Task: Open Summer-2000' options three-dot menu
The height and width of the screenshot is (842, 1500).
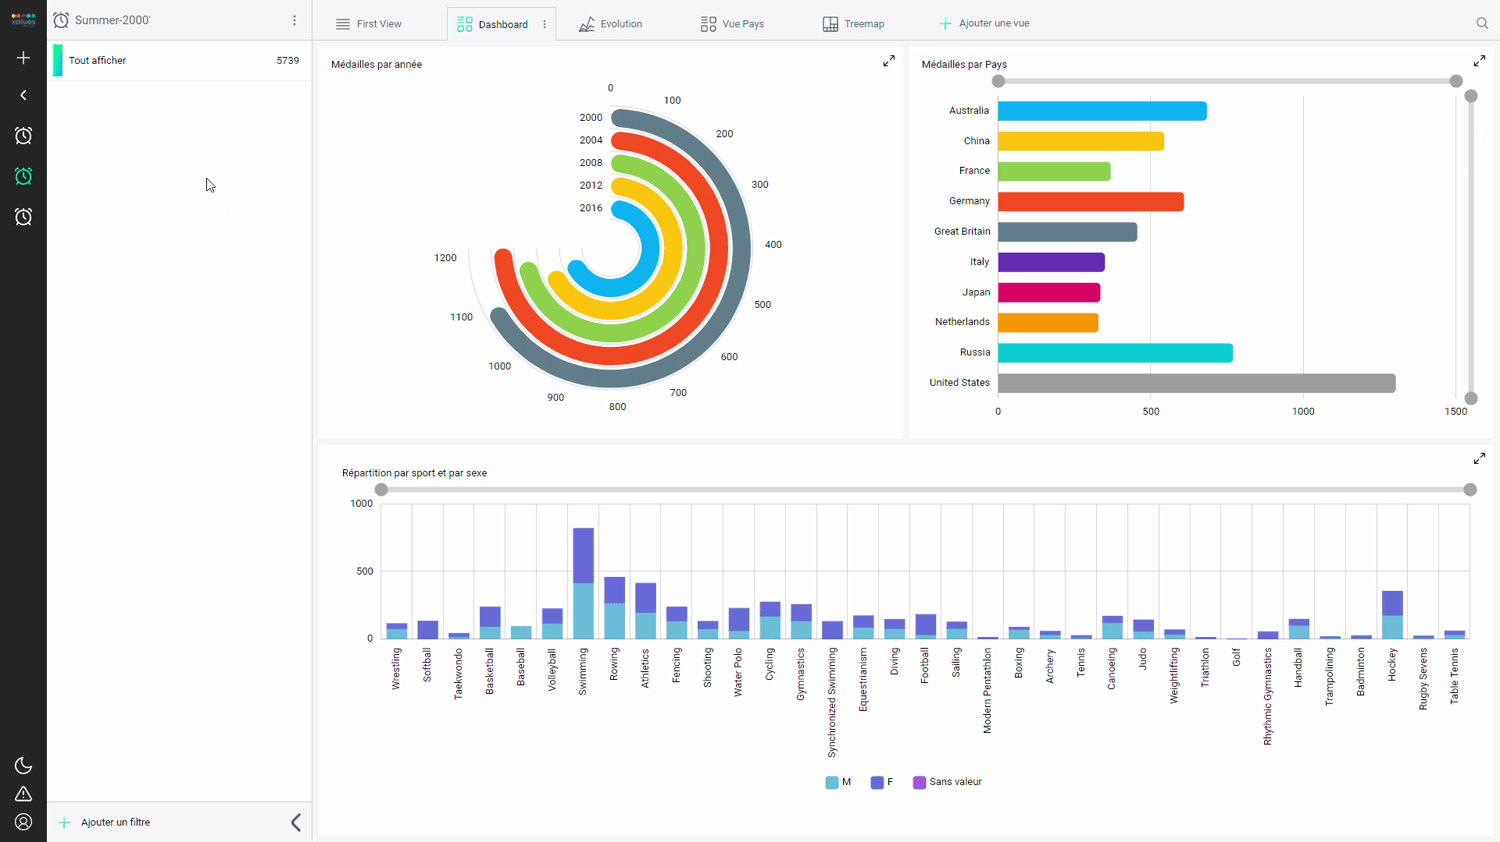Action: point(294,21)
